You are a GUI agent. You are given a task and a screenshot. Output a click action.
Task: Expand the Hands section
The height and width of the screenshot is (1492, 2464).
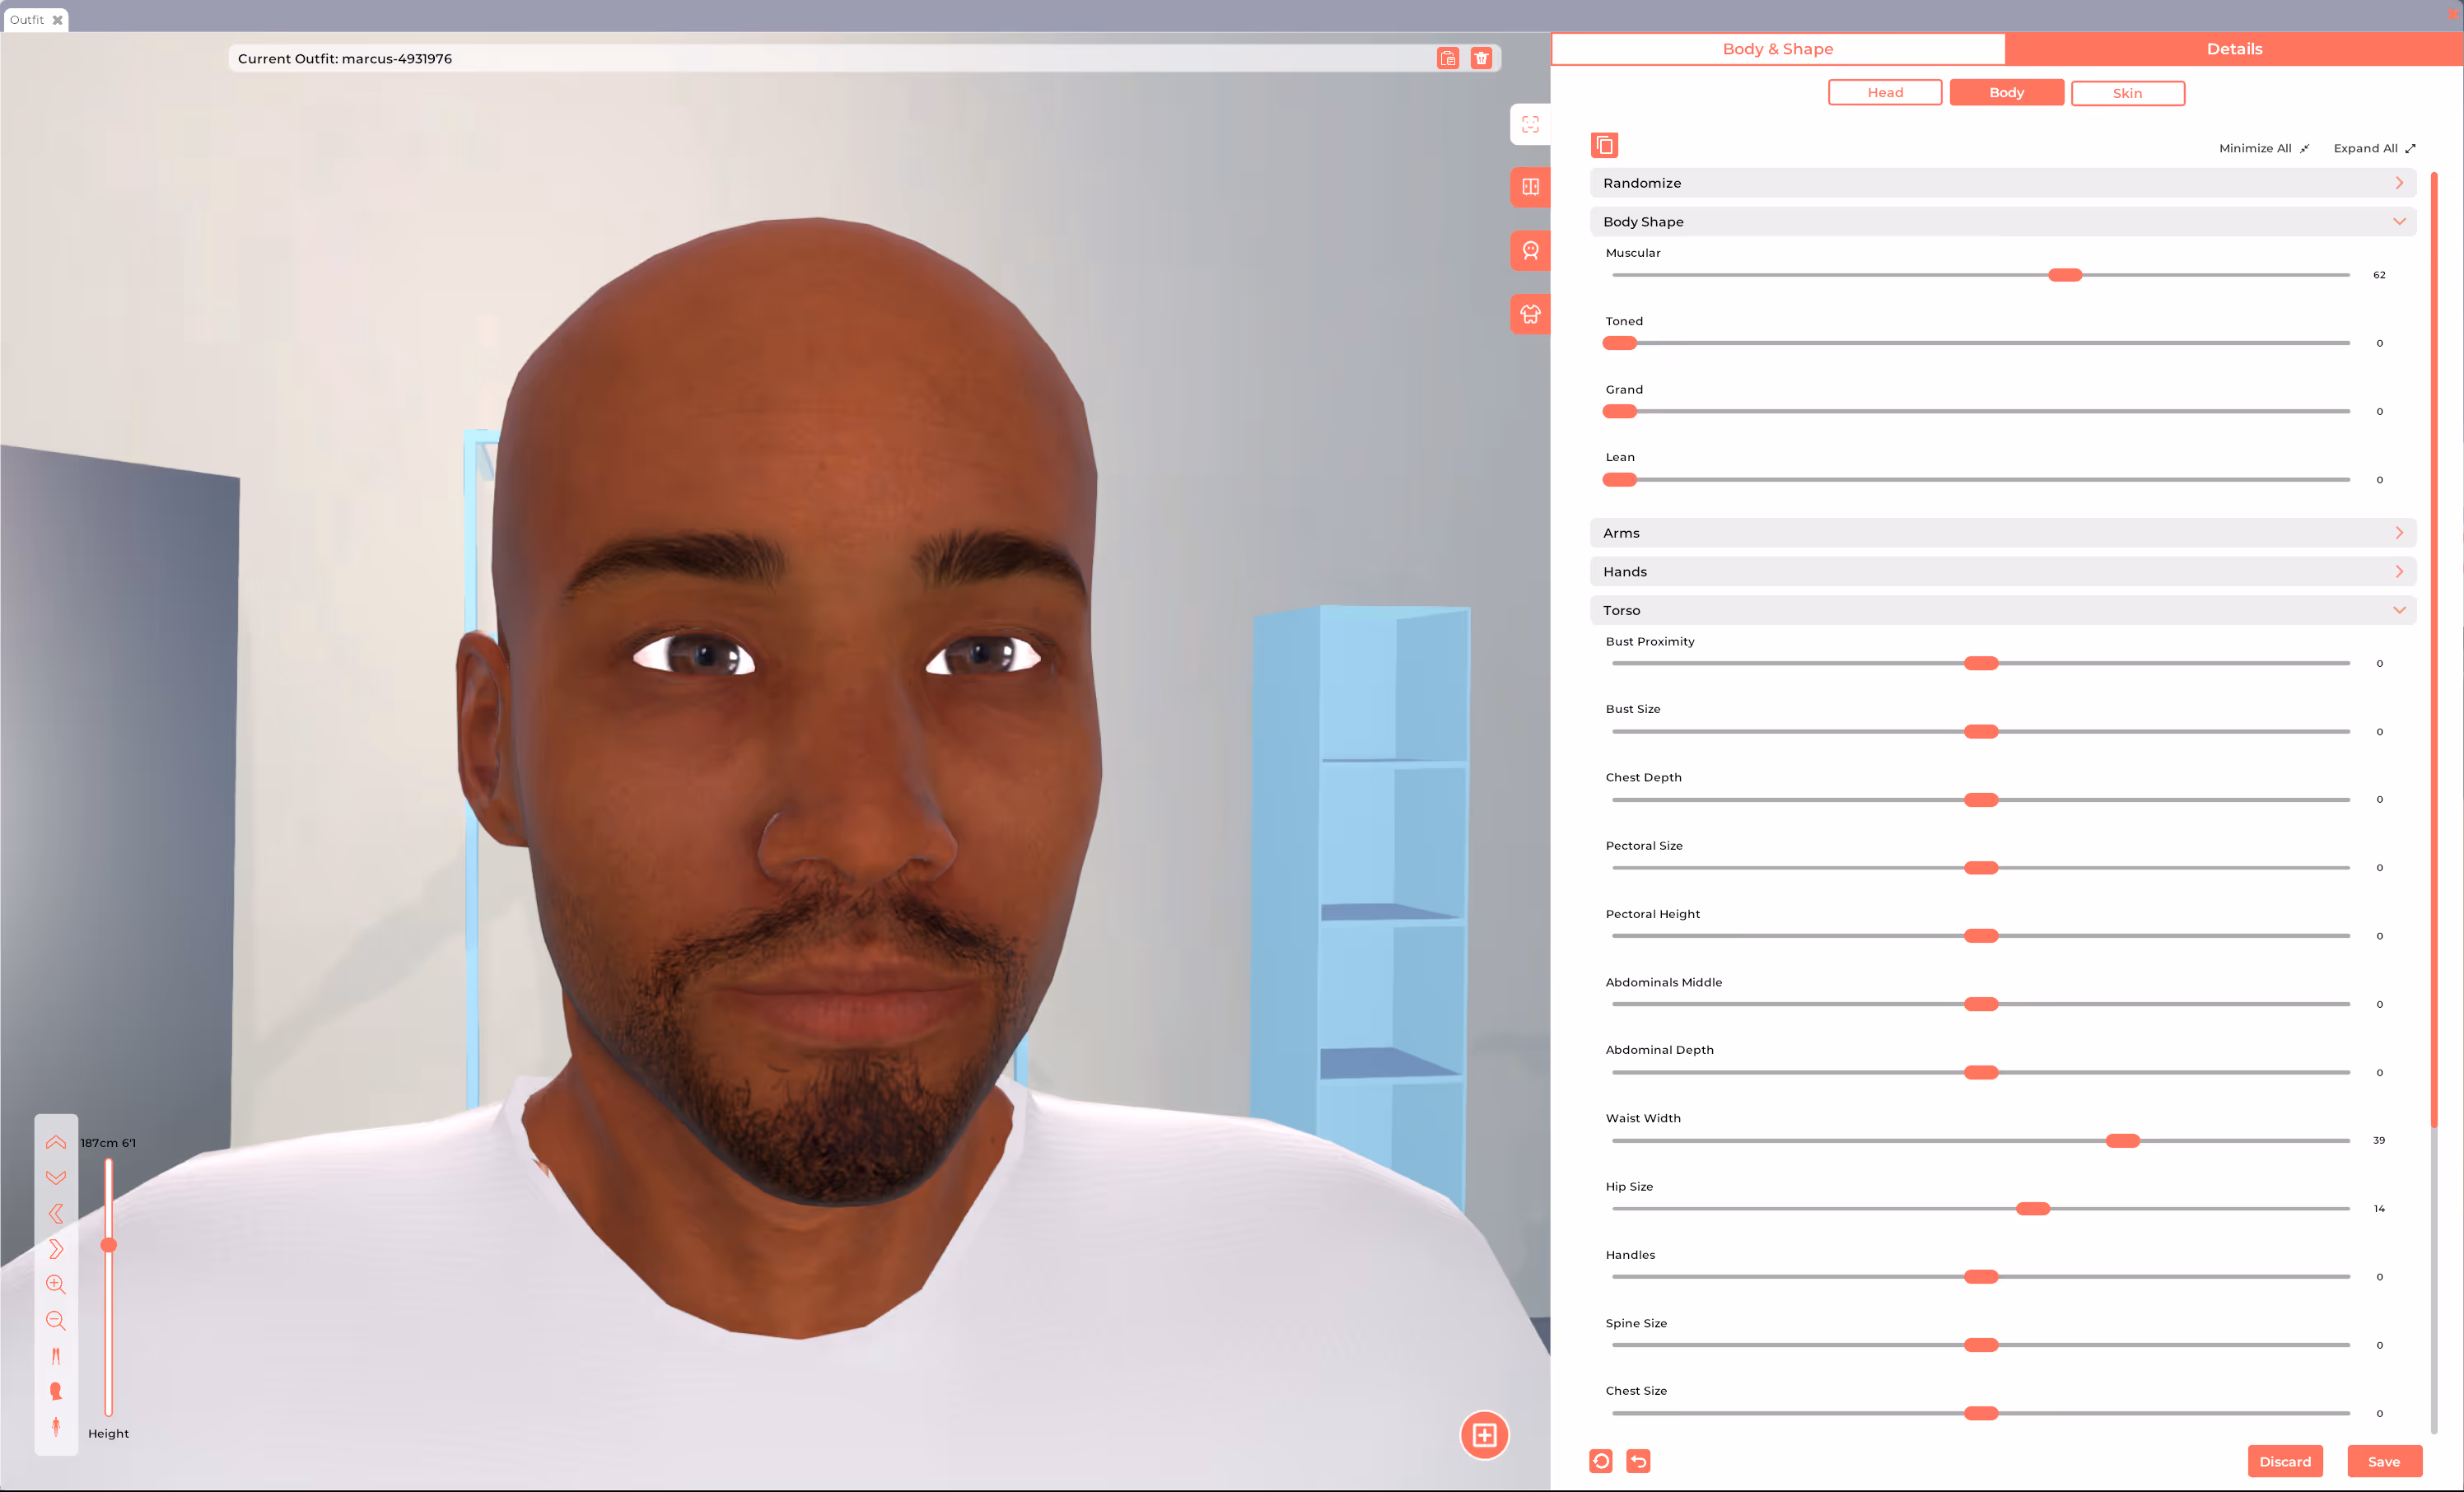point(2003,572)
